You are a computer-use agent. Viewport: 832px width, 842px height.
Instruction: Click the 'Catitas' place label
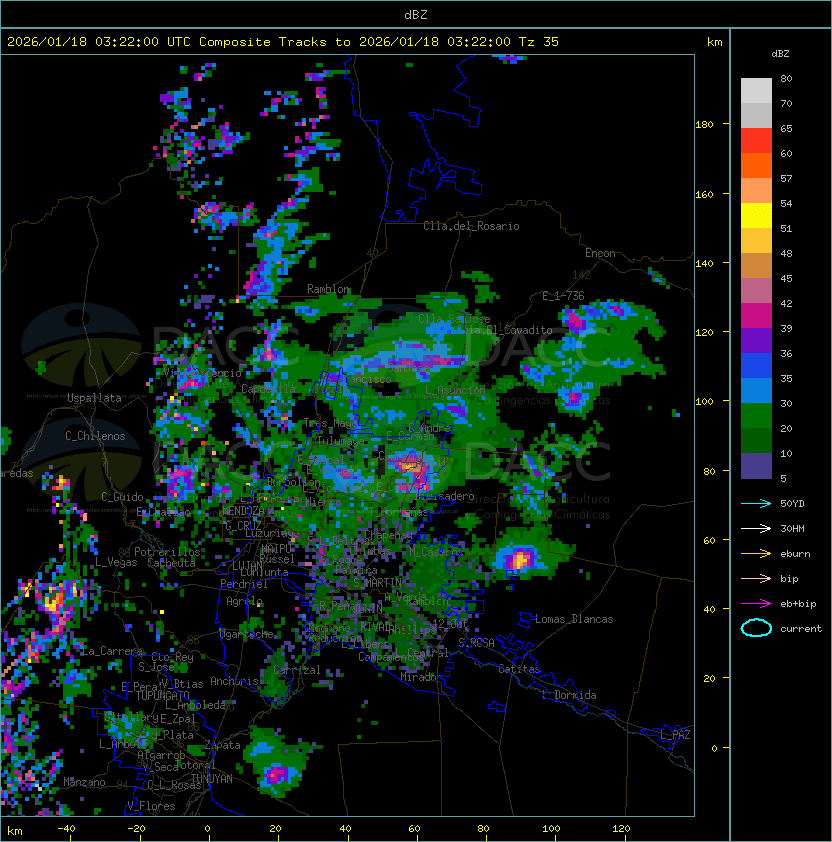pos(519,669)
